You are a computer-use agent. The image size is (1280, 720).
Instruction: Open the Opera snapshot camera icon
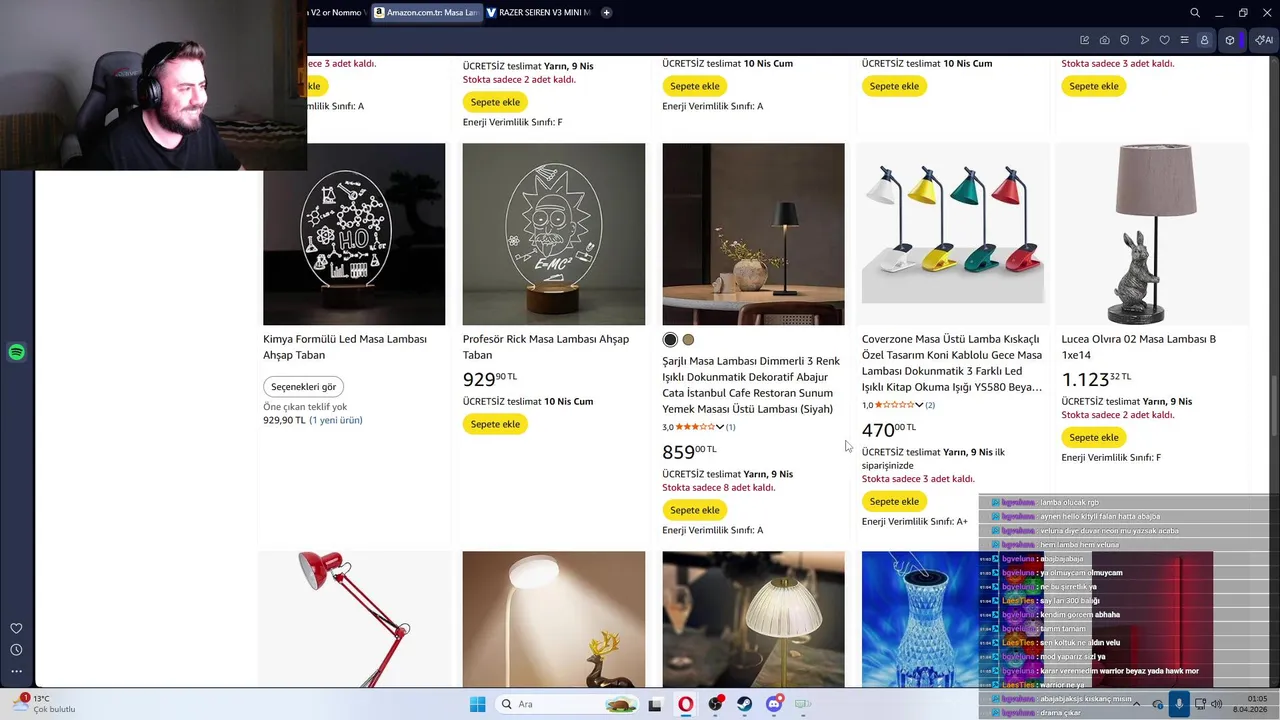point(1104,40)
